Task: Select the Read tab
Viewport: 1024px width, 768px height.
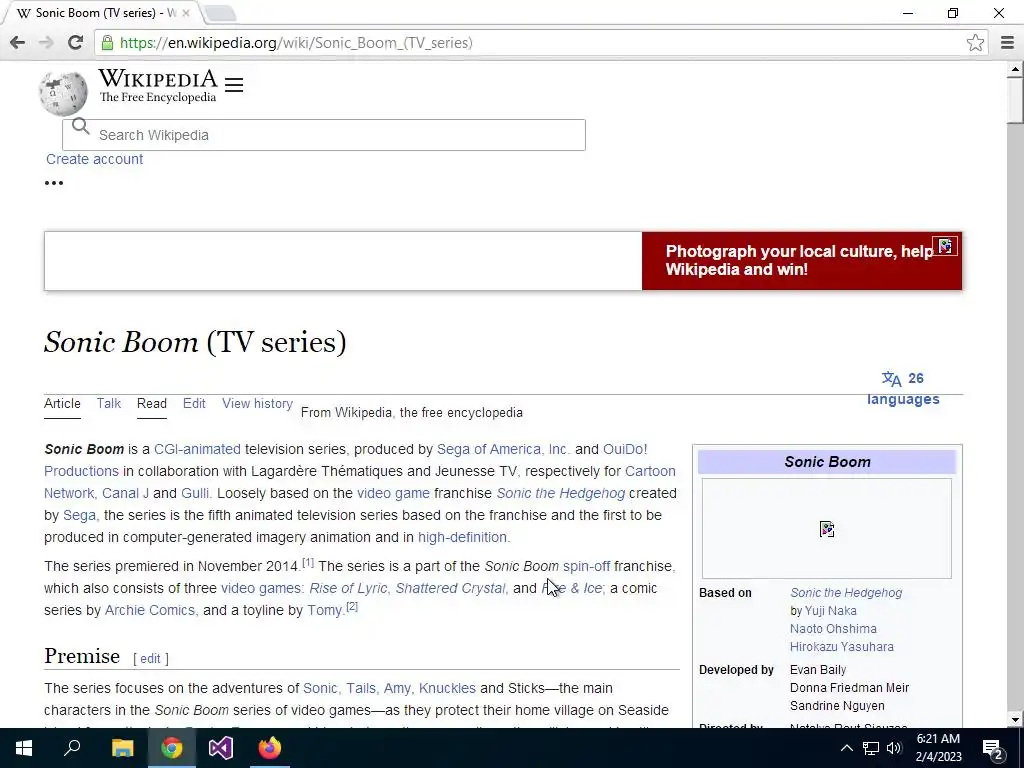Action: pyautogui.click(x=152, y=404)
